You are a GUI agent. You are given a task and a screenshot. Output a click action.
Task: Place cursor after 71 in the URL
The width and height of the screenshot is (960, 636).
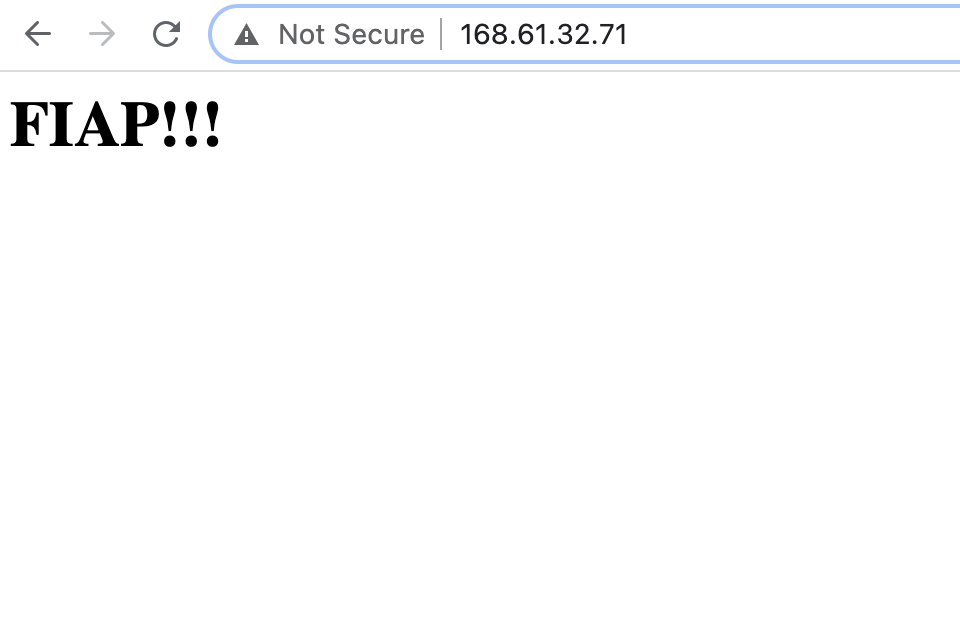click(x=629, y=34)
